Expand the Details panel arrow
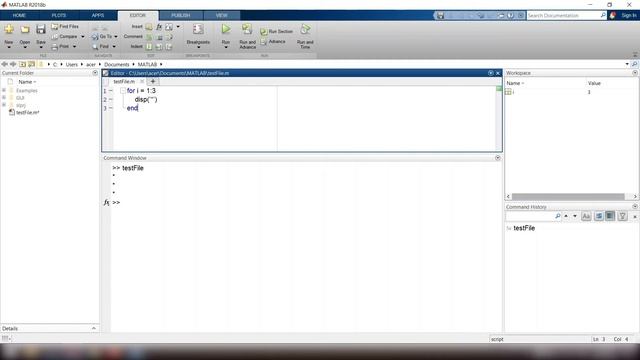The image size is (640, 360). pos(93,329)
